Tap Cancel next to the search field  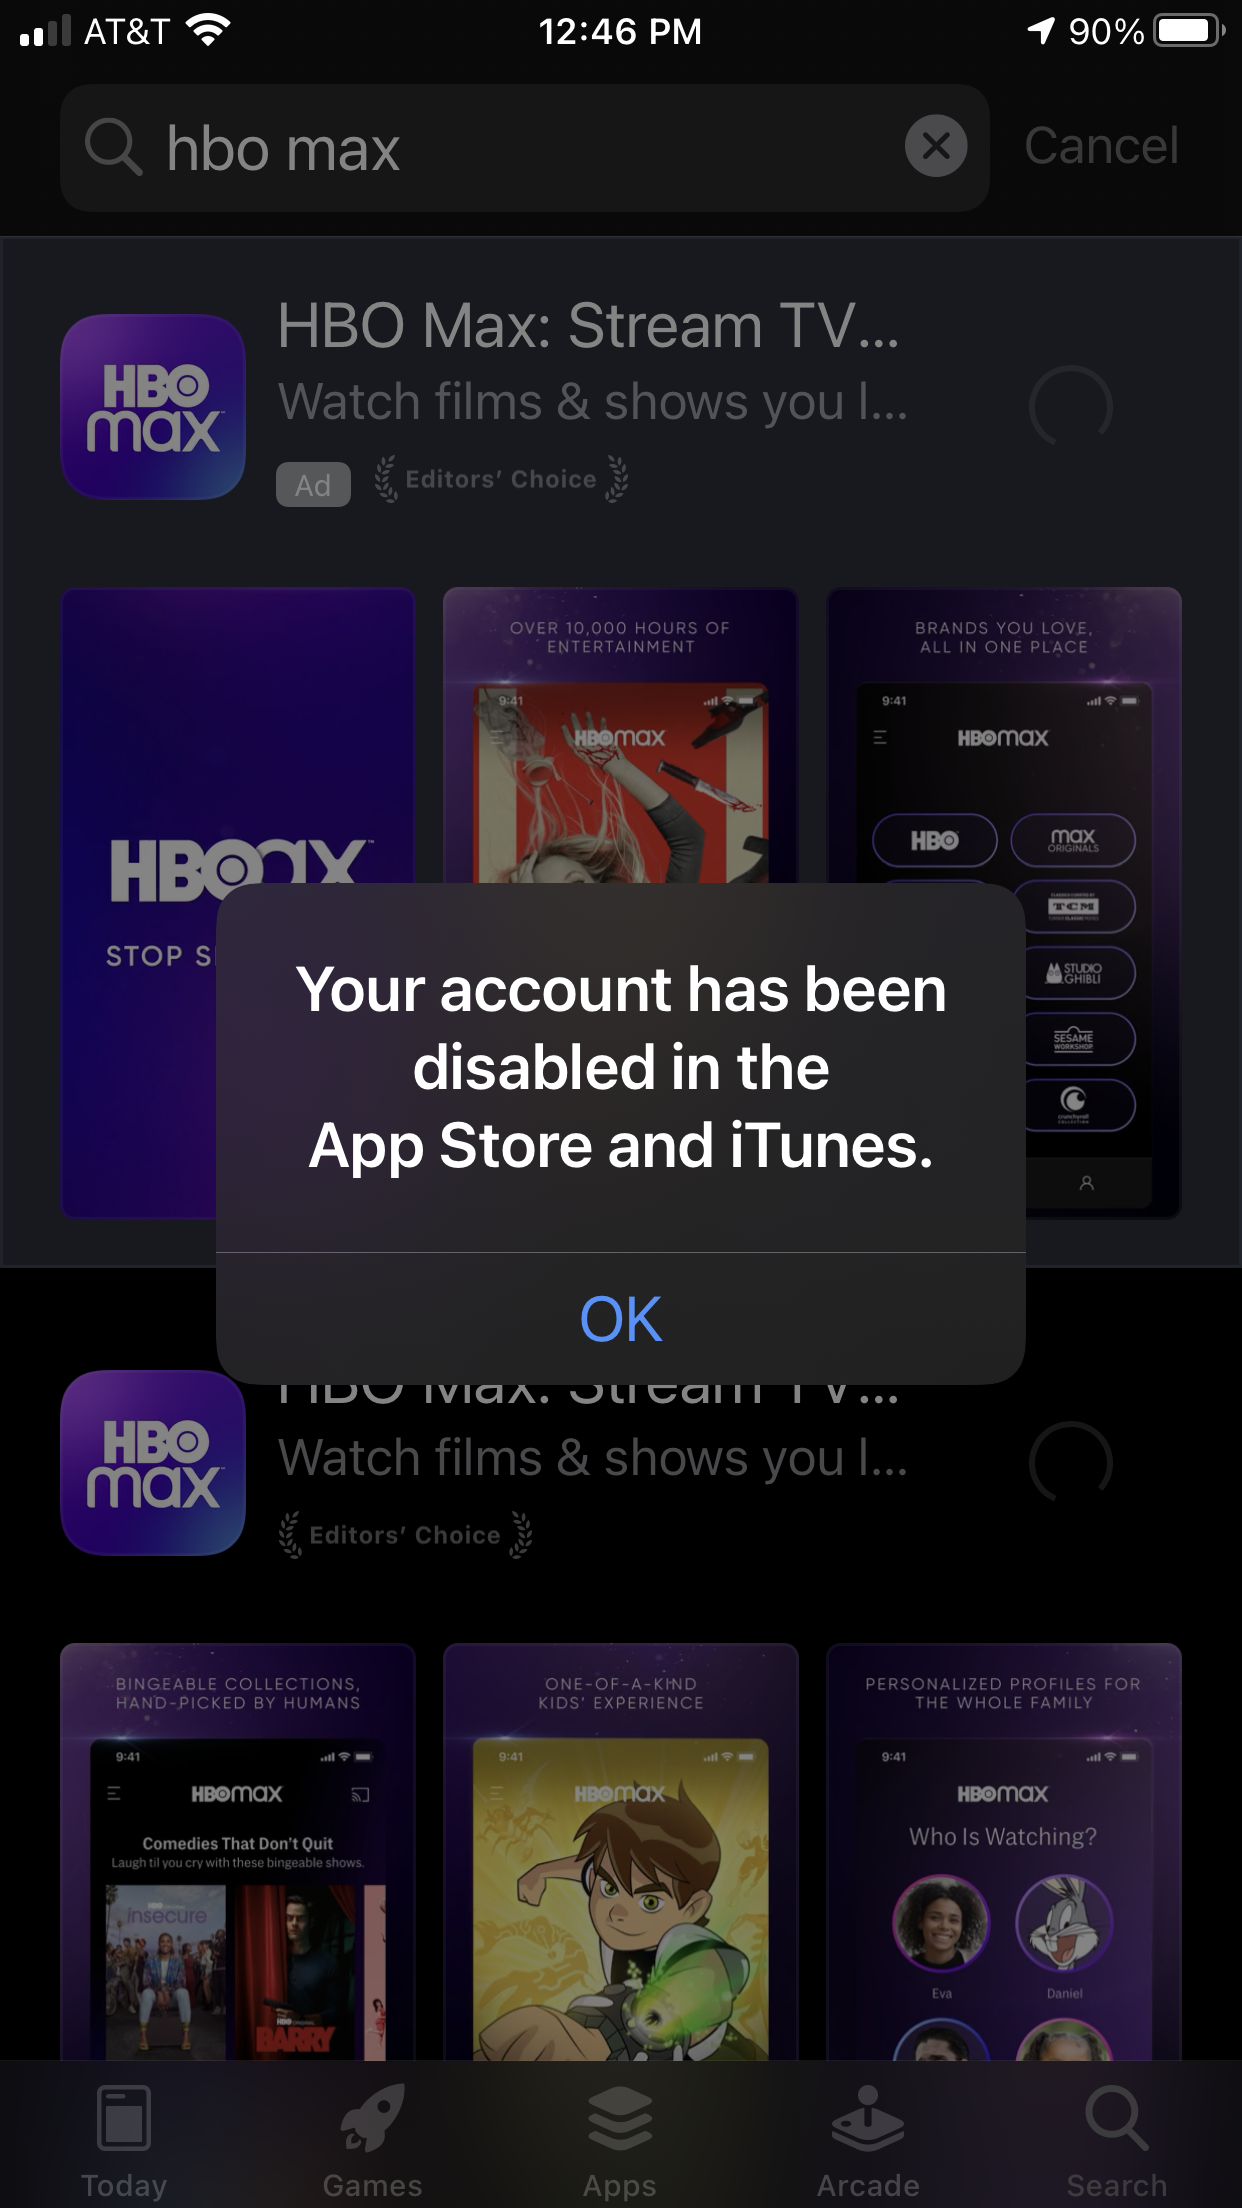pos(1101,146)
